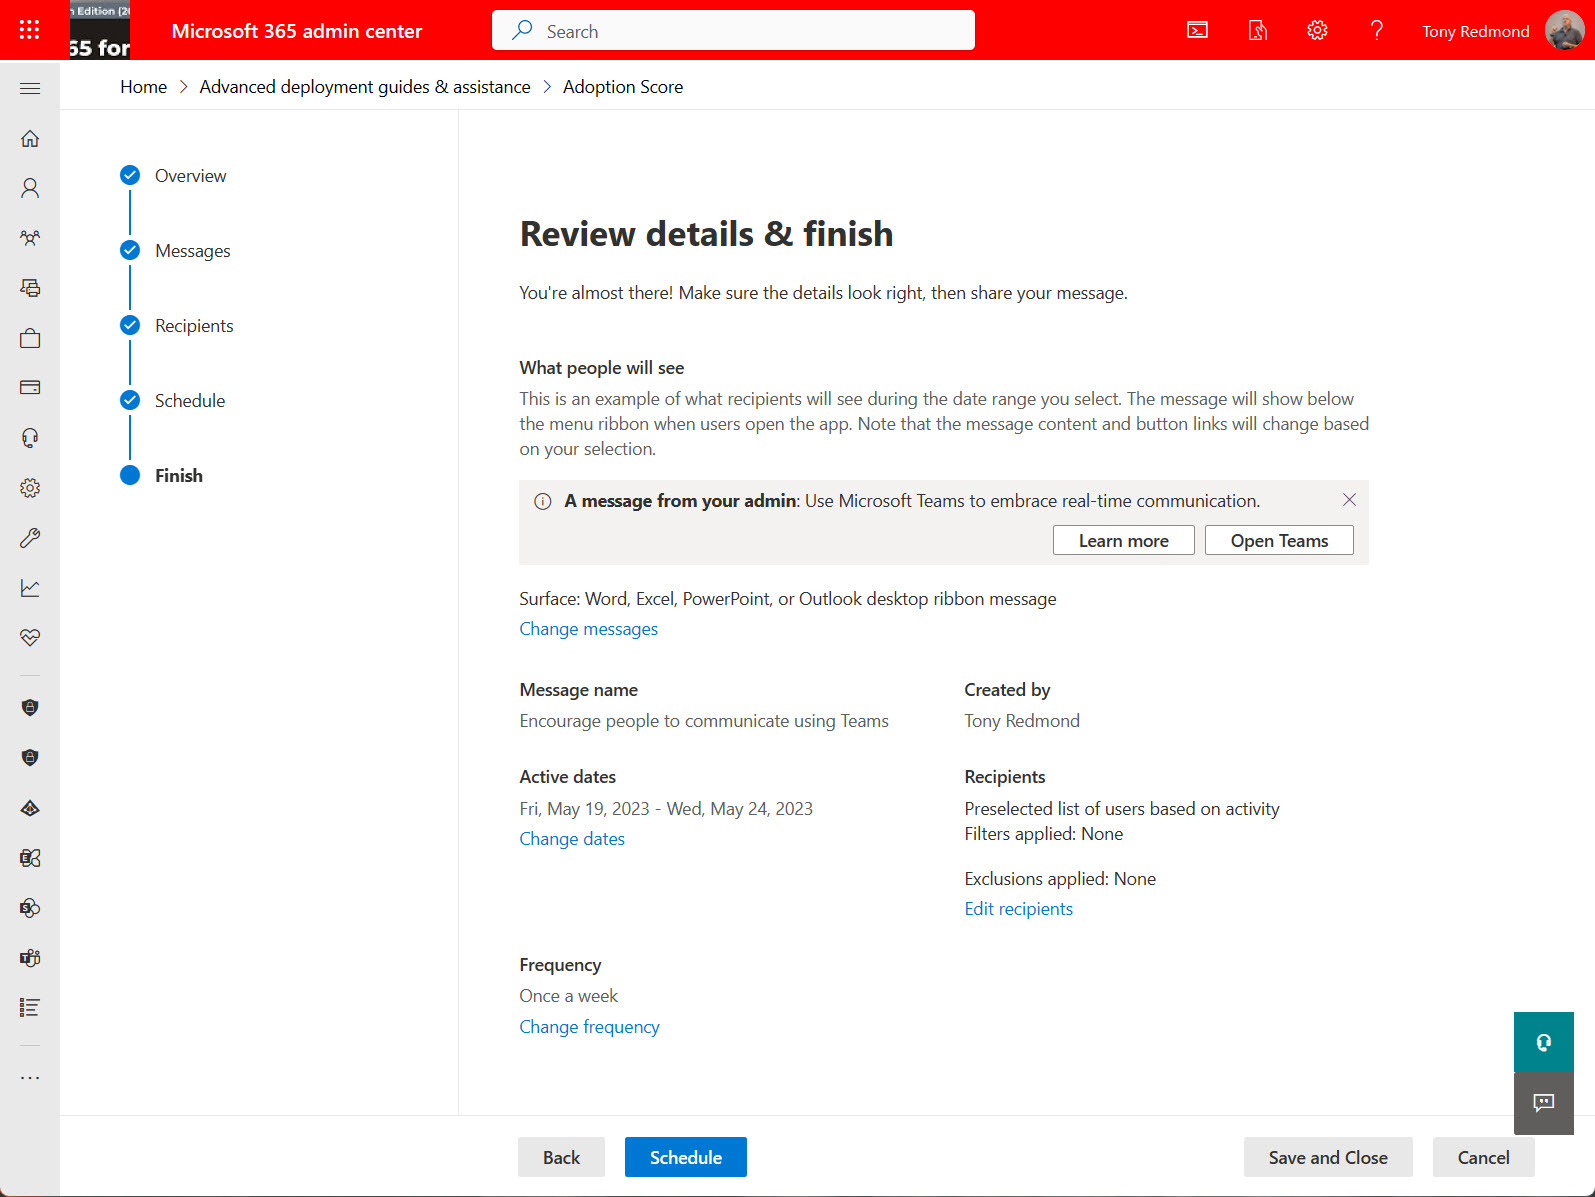Screen dimensions: 1595x1197
Task: Go to Home in the left sidebar
Action: coord(30,138)
